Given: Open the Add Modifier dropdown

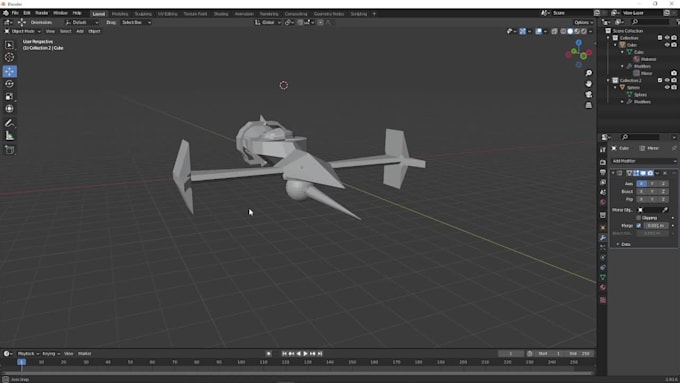Looking at the screenshot, I should click(644, 161).
